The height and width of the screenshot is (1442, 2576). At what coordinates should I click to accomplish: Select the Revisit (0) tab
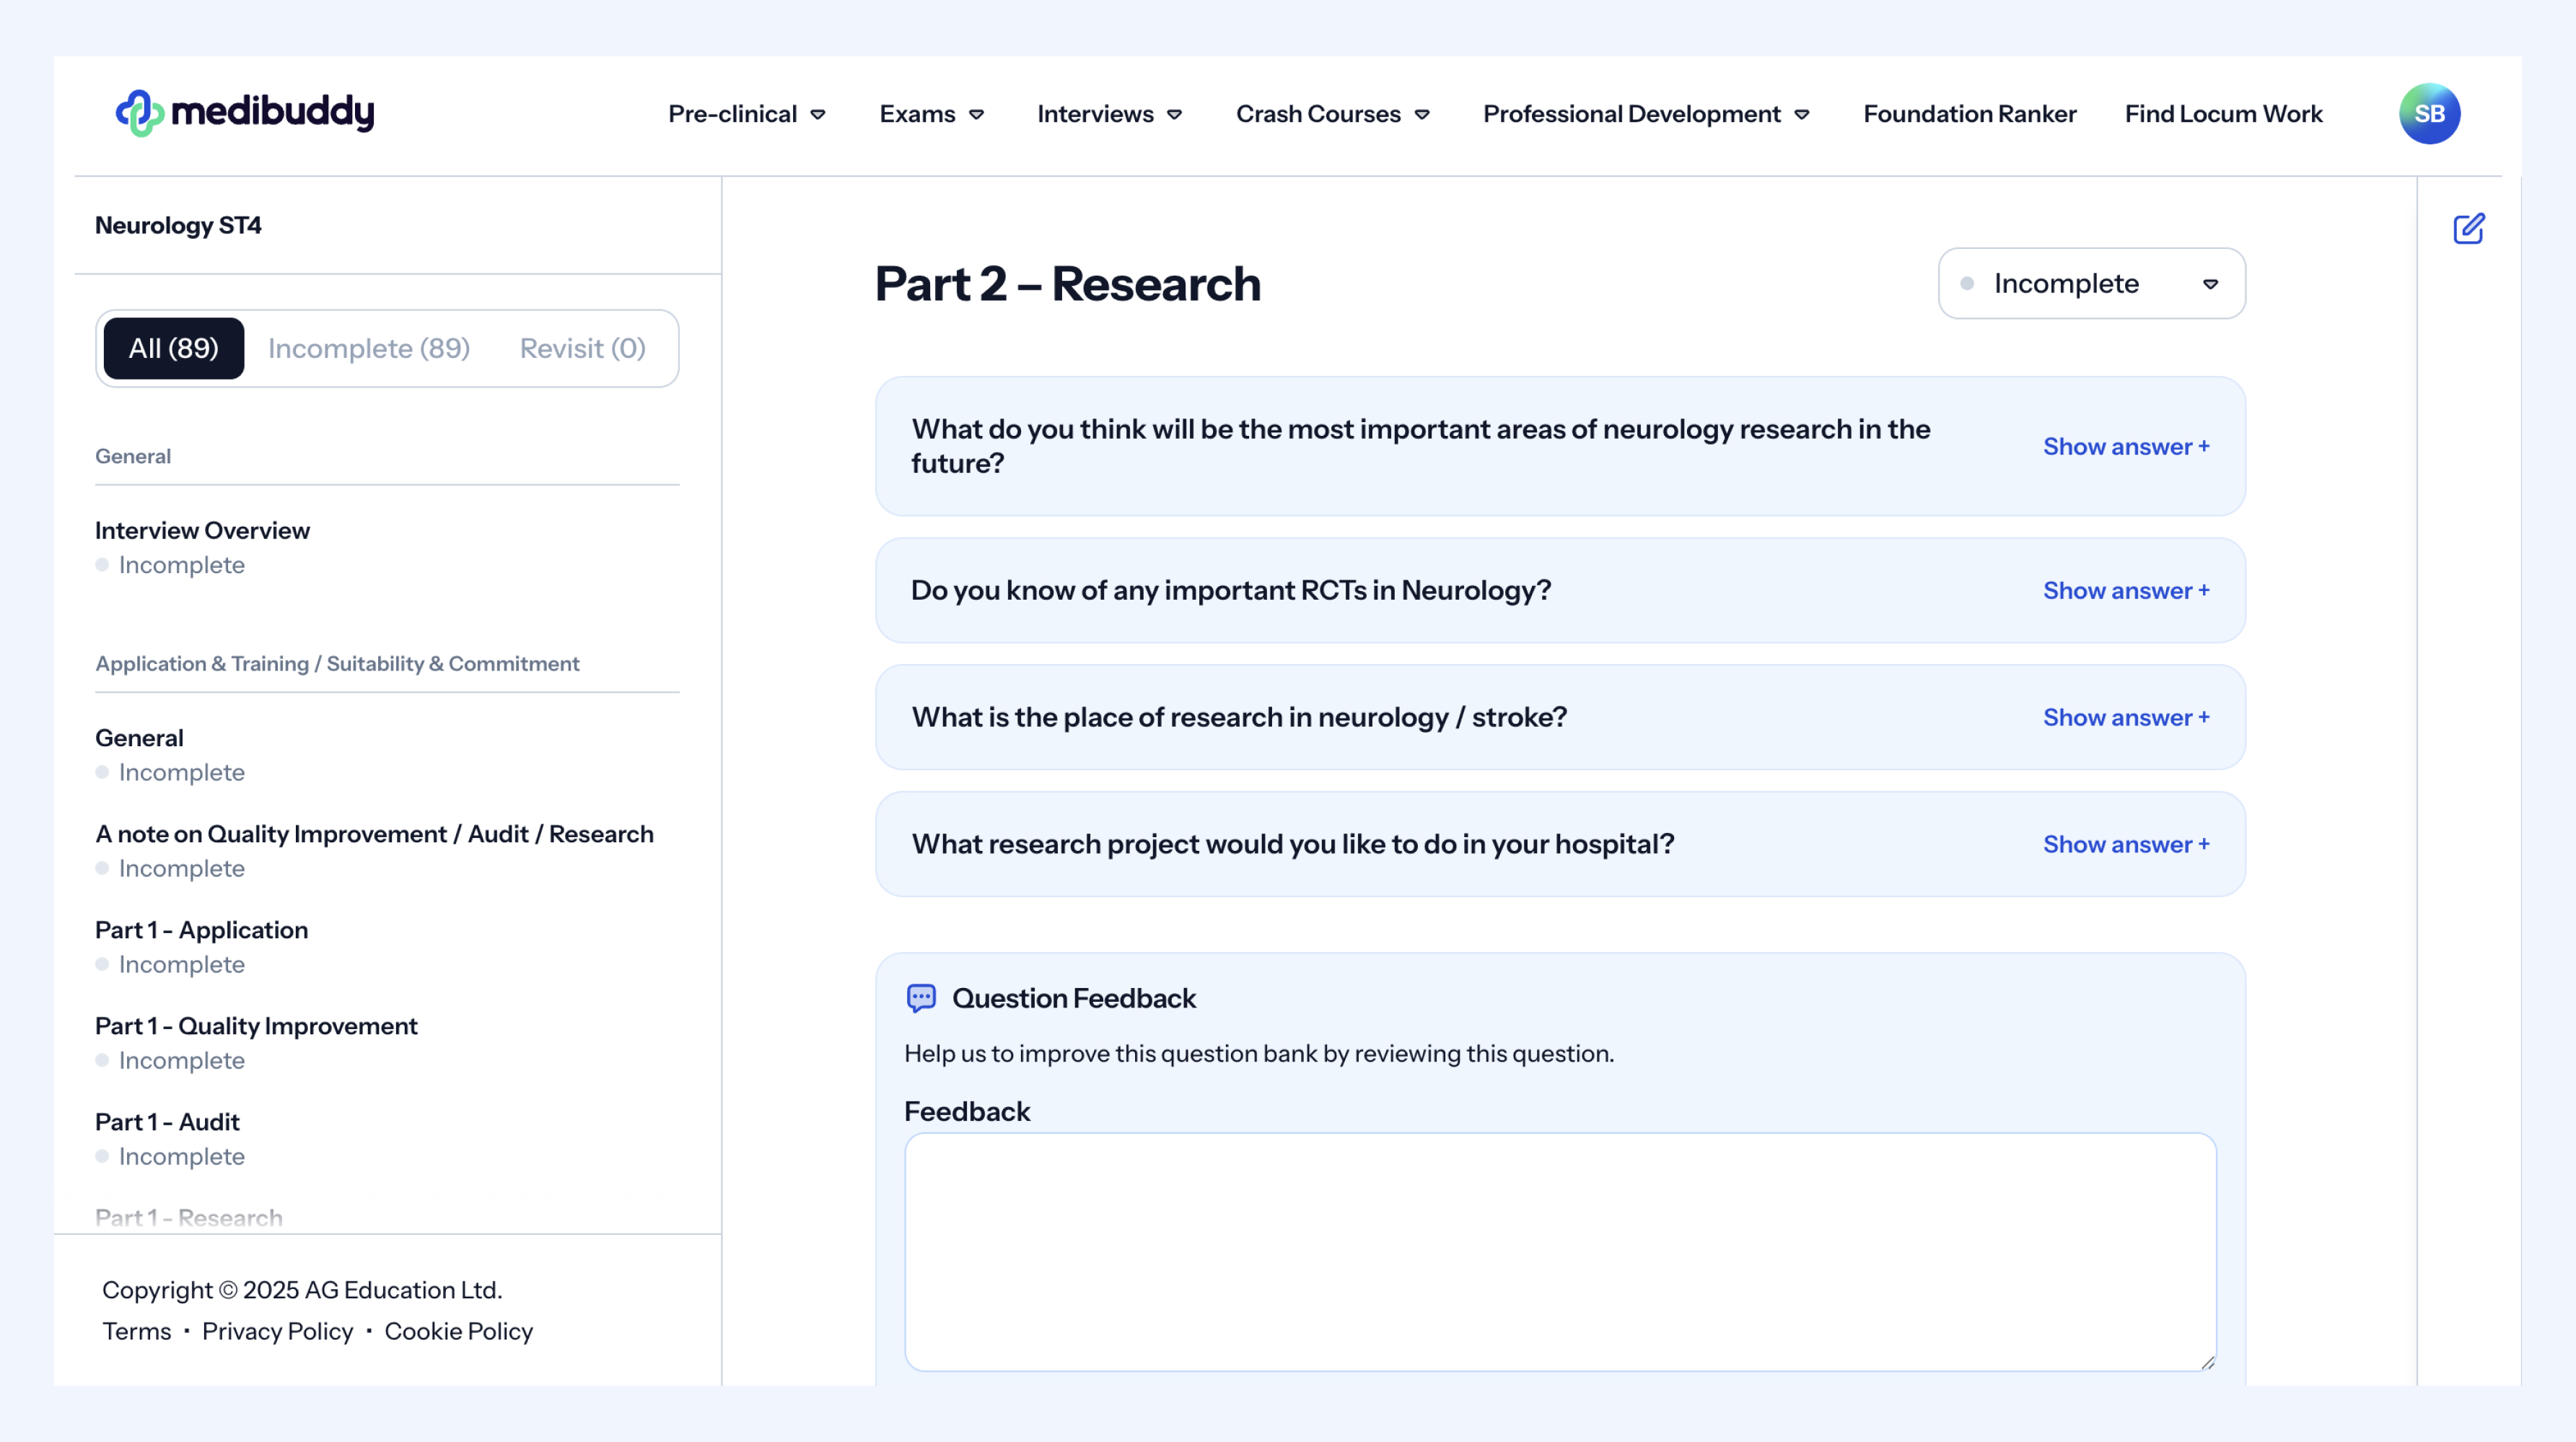(582, 348)
